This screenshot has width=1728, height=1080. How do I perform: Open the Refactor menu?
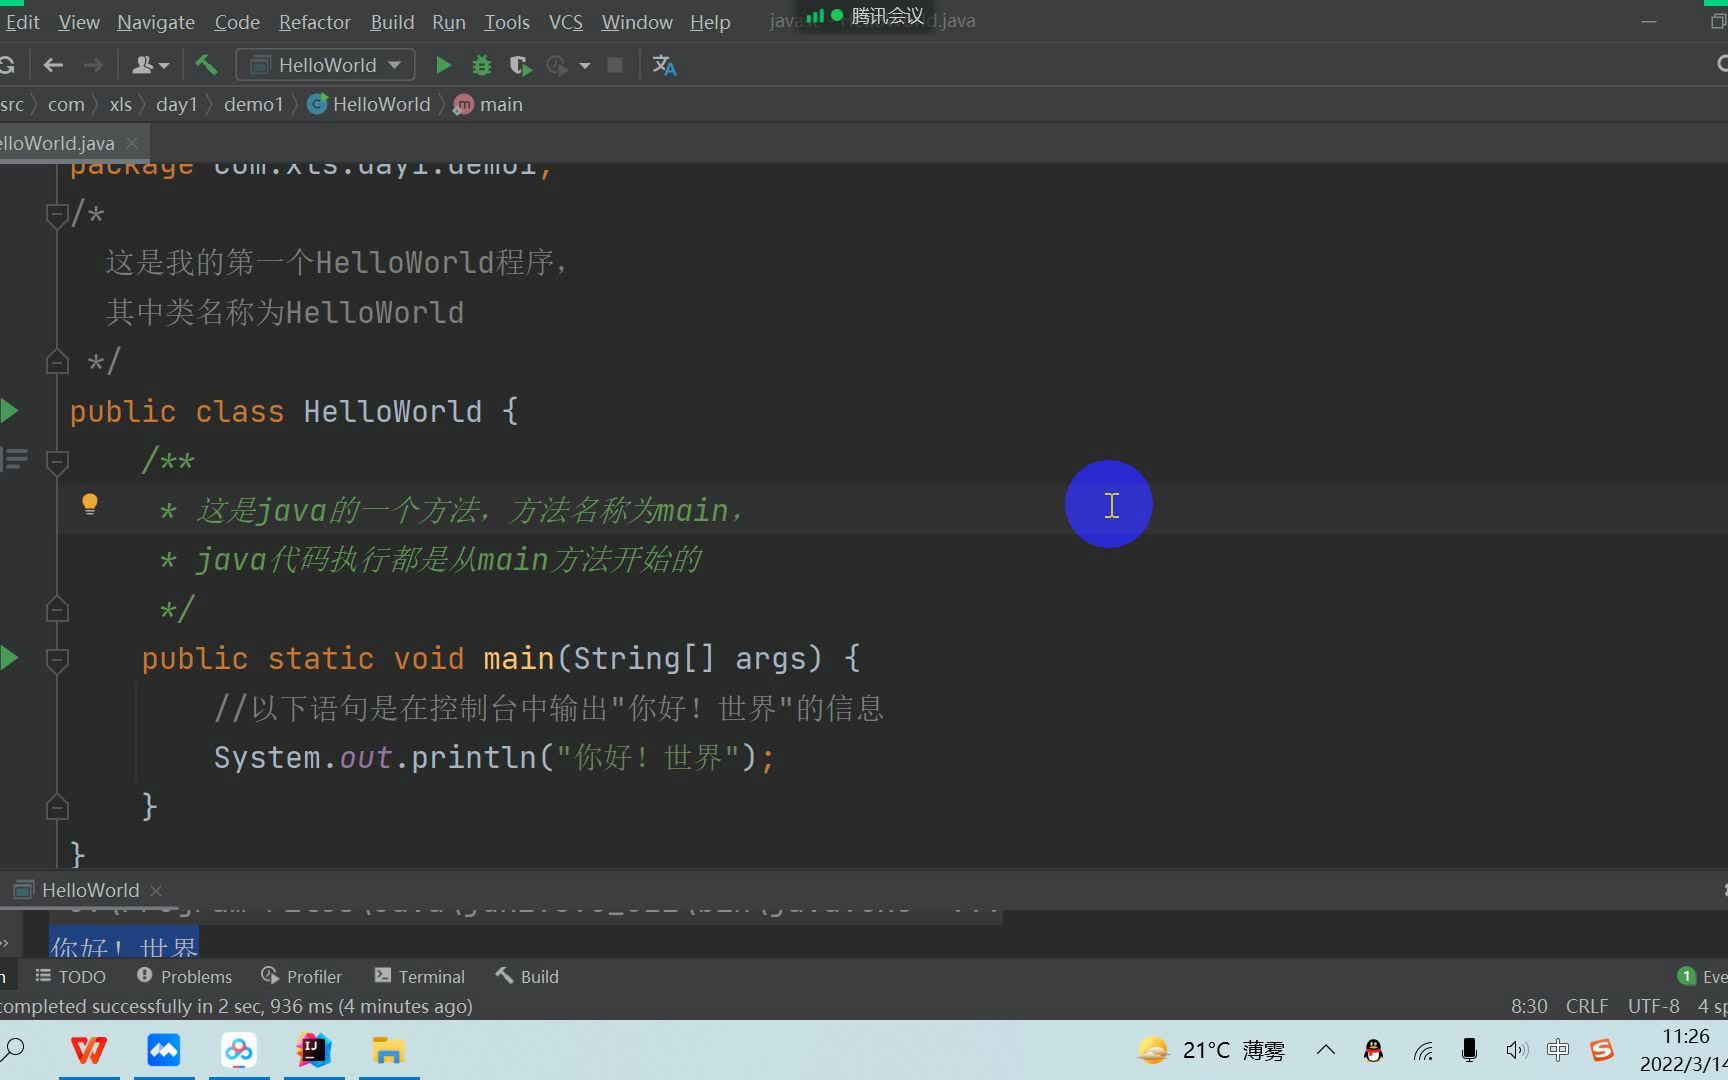pyautogui.click(x=314, y=22)
